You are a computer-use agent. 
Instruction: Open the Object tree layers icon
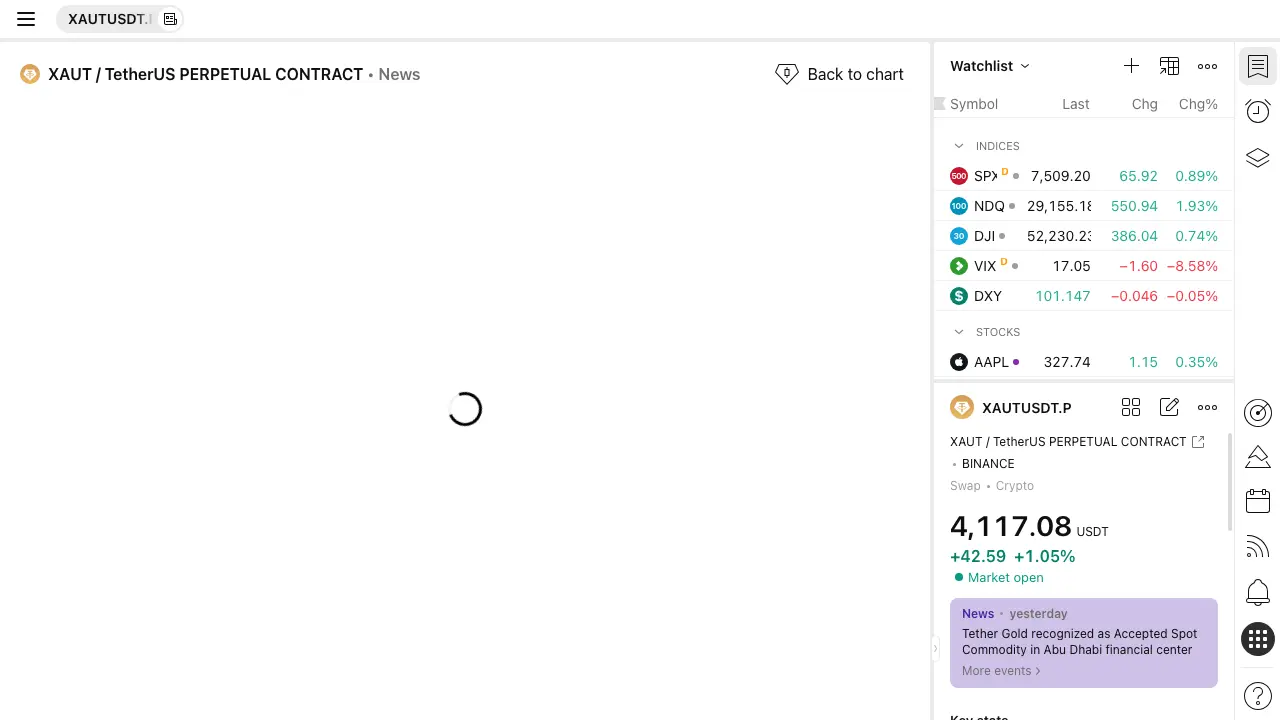(1258, 157)
